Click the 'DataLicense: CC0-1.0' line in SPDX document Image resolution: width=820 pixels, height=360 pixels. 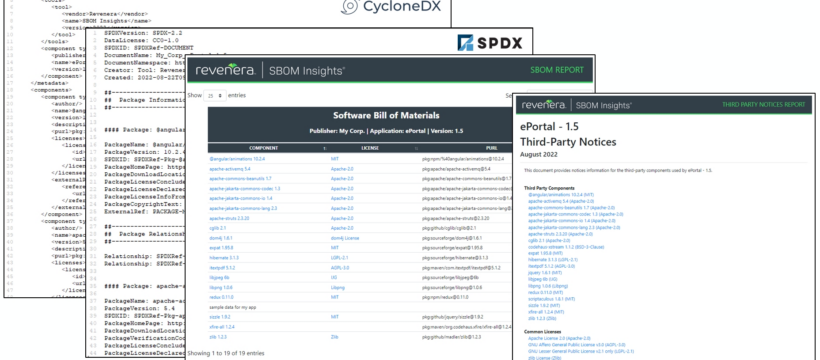(141, 40)
